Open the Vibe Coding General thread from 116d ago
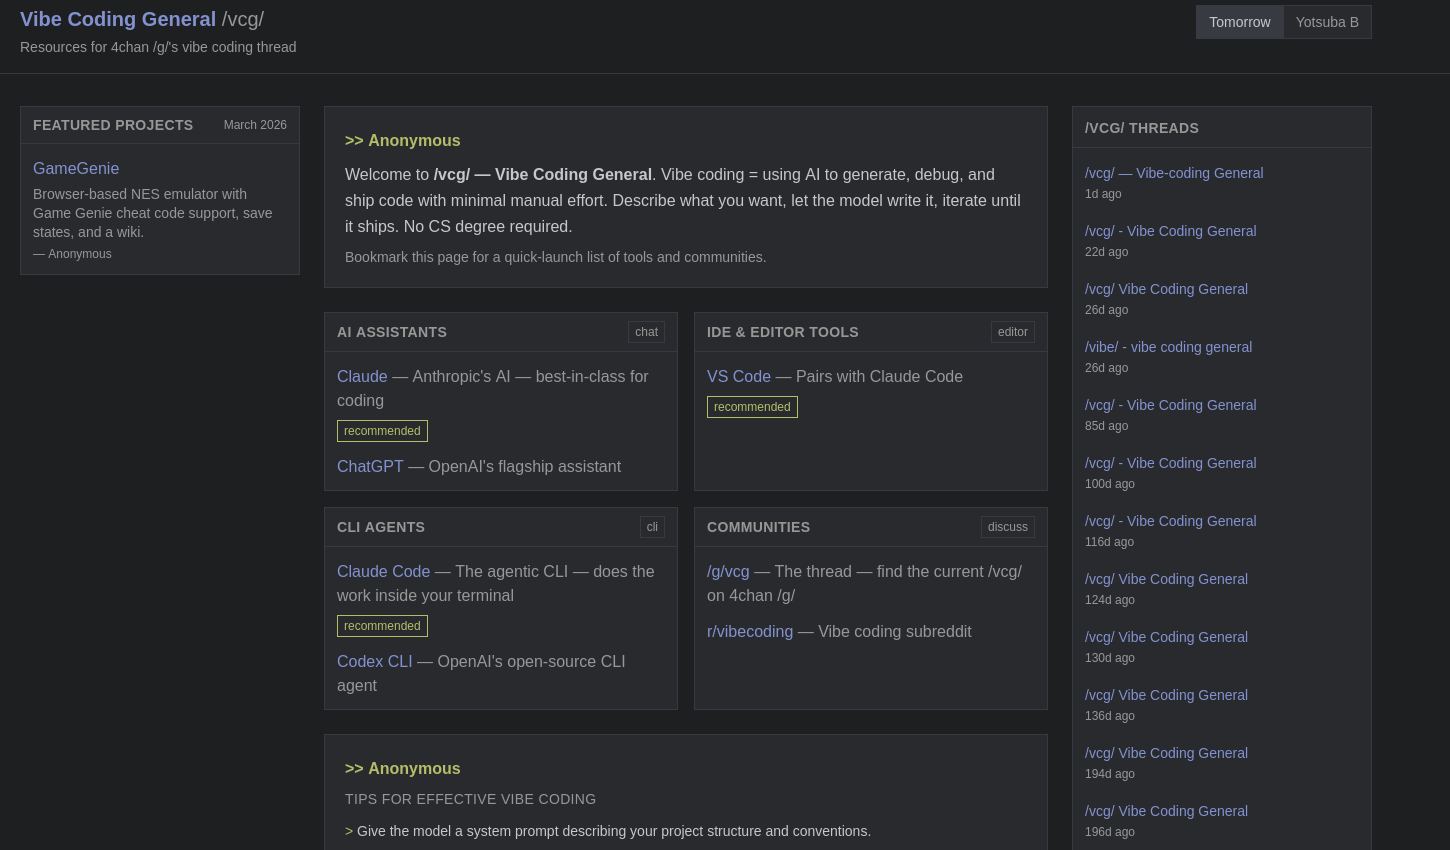 (1170, 521)
